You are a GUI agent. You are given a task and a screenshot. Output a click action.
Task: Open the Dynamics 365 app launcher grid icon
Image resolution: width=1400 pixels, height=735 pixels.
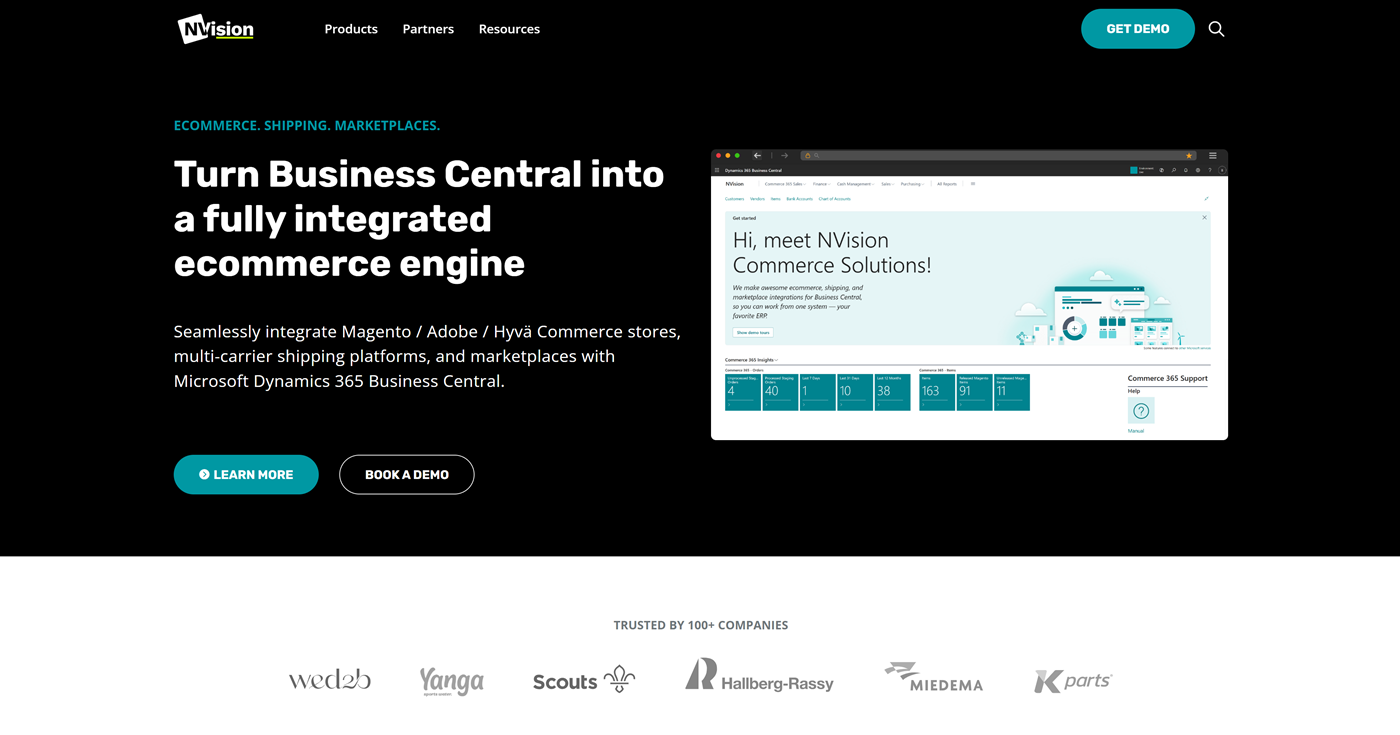point(717,171)
